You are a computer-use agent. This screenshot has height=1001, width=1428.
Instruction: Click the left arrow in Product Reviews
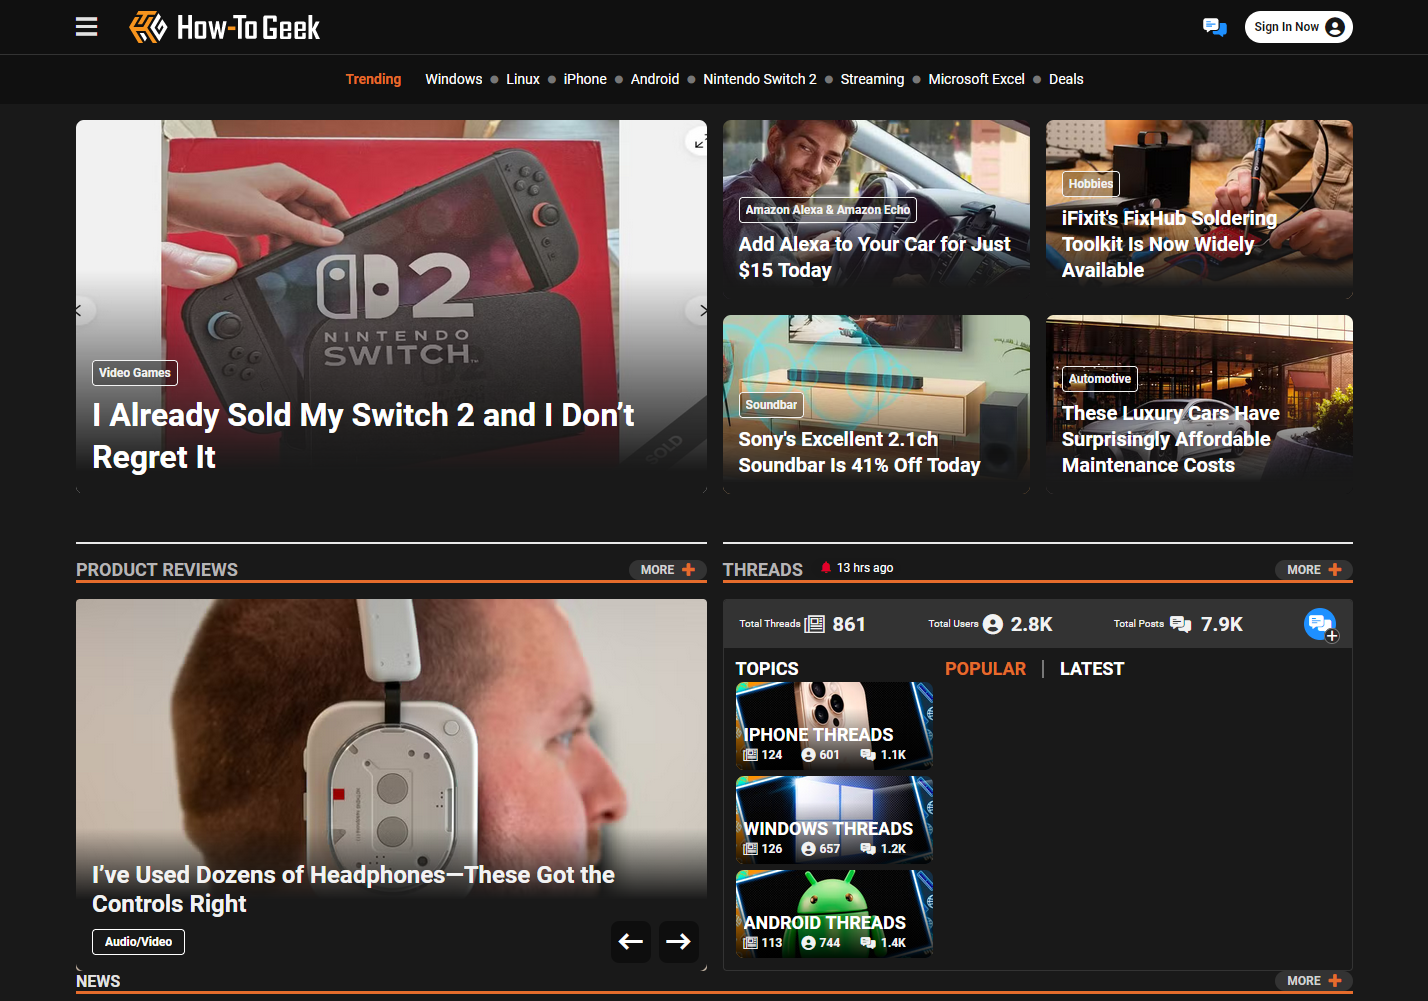point(631,941)
